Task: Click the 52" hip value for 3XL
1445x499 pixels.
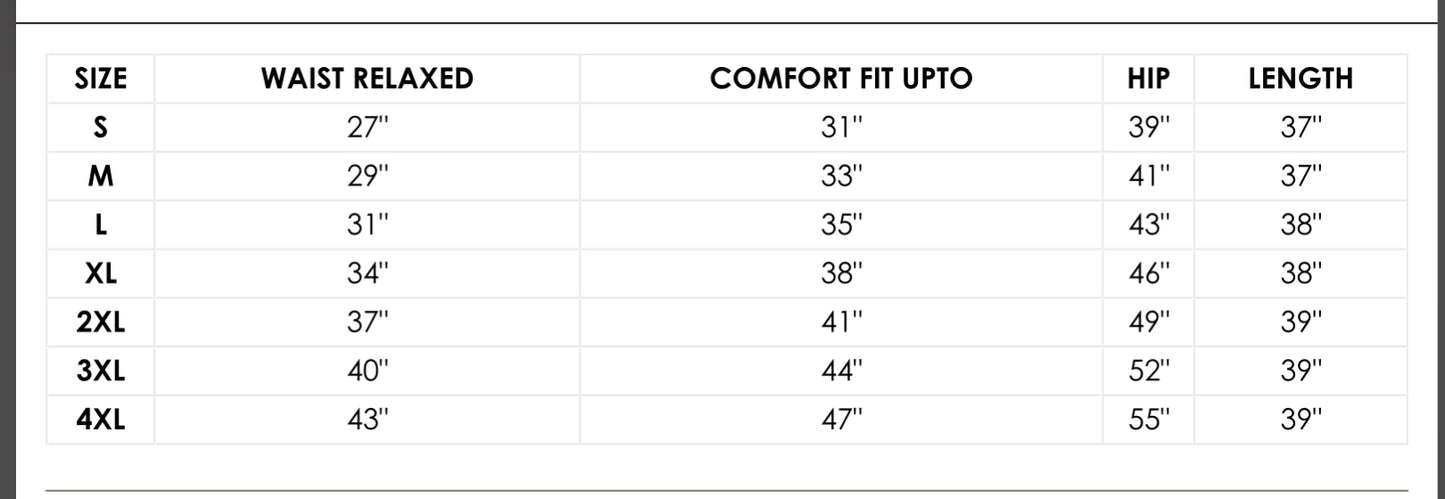Action: tap(1148, 371)
